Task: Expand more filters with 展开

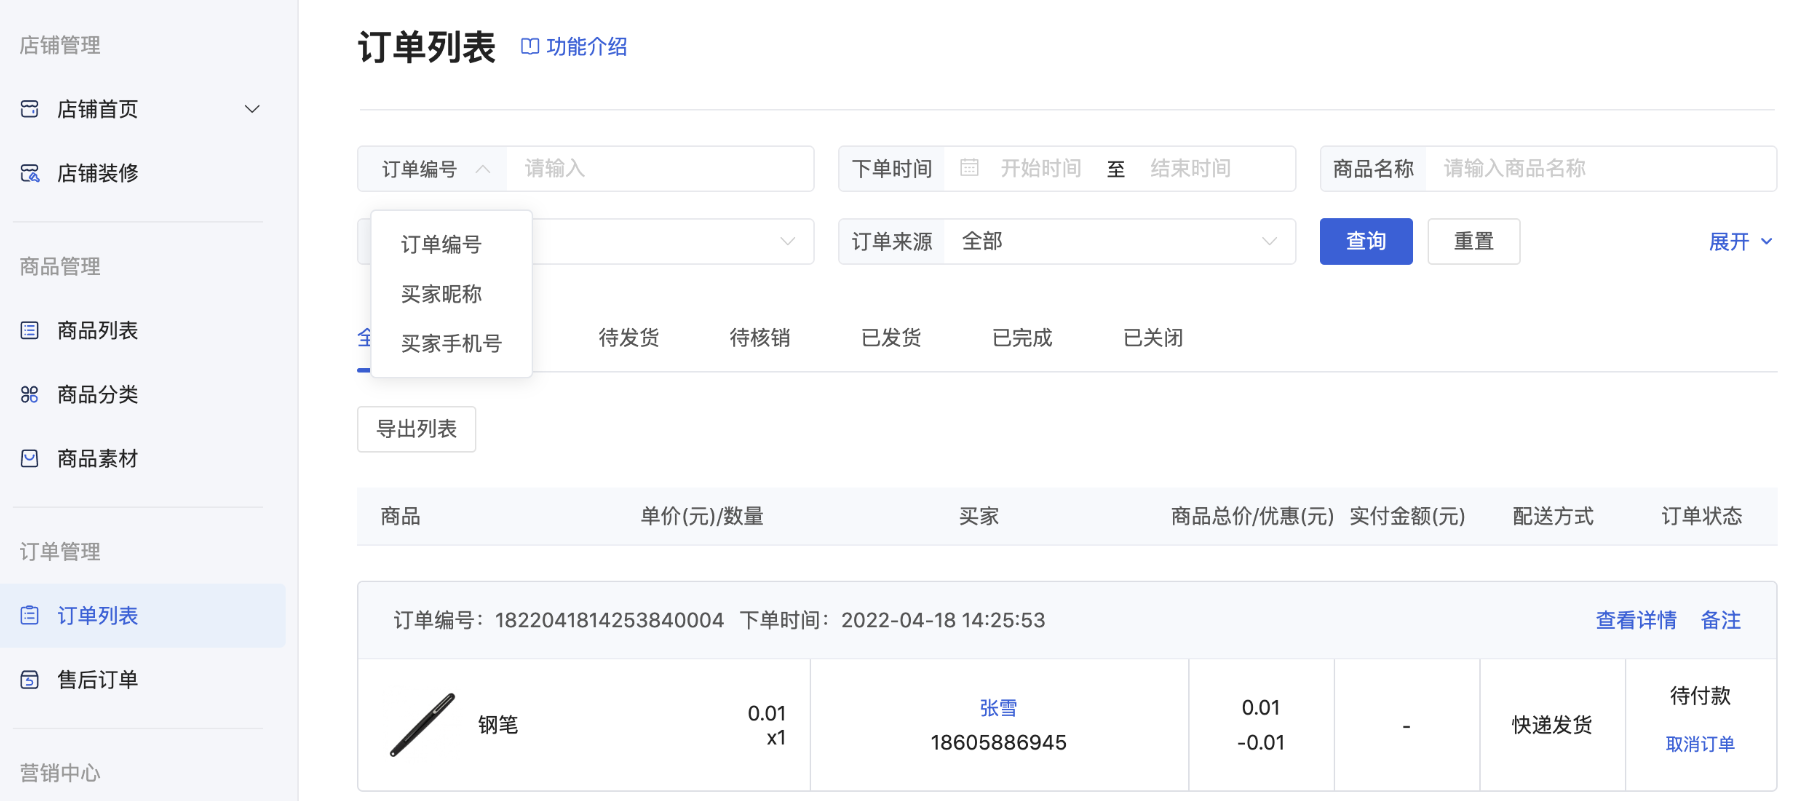Action: (1740, 241)
